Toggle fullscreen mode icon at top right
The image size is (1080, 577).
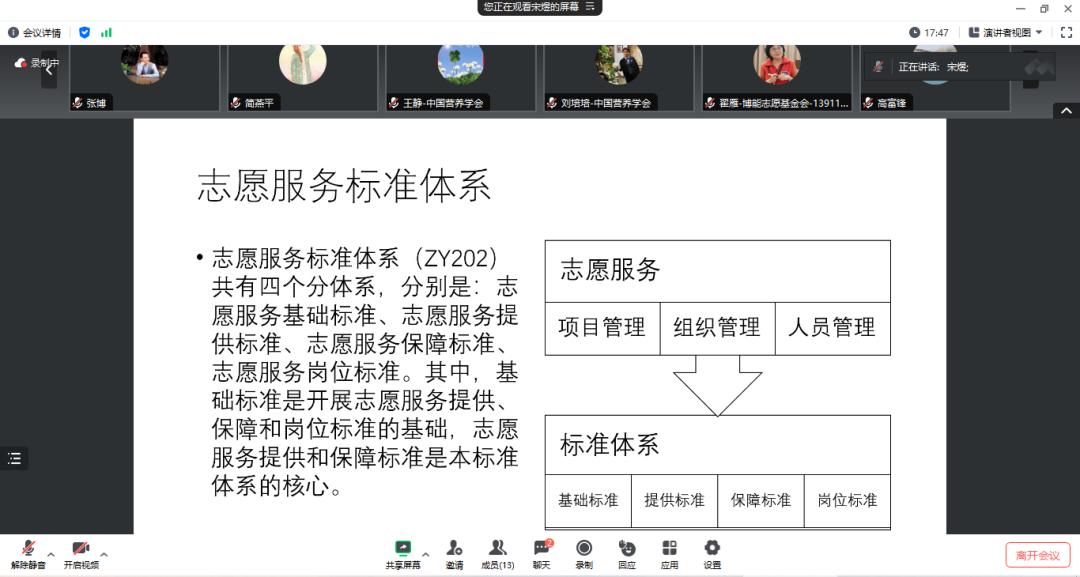point(1066,33)
